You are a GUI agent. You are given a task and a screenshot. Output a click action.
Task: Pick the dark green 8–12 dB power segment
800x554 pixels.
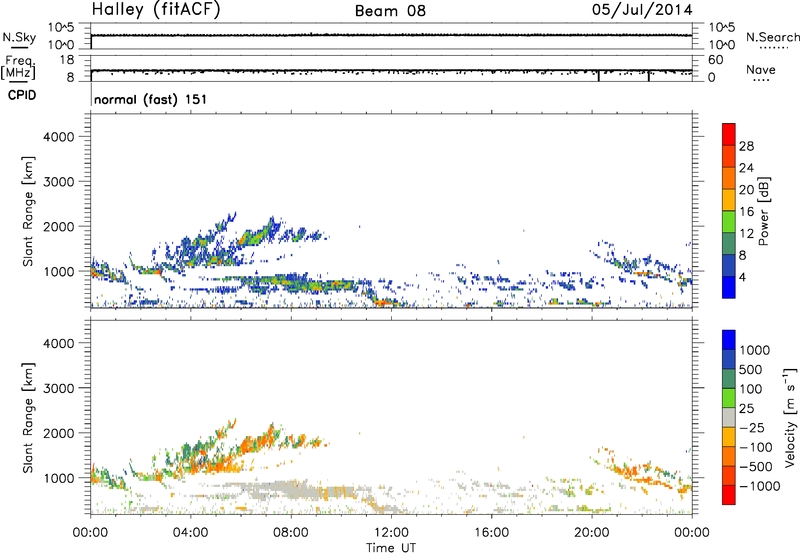(x=729, y=244)
